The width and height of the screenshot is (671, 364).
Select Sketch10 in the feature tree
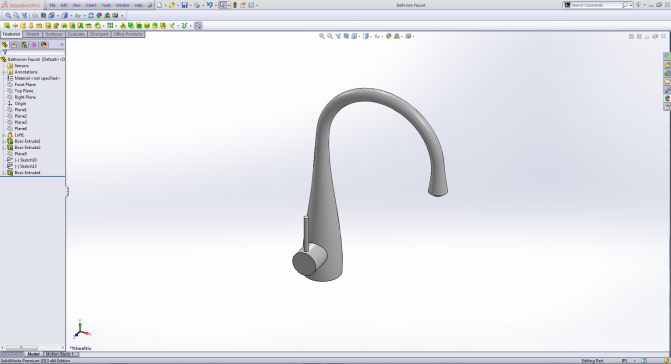click(26, 160)
